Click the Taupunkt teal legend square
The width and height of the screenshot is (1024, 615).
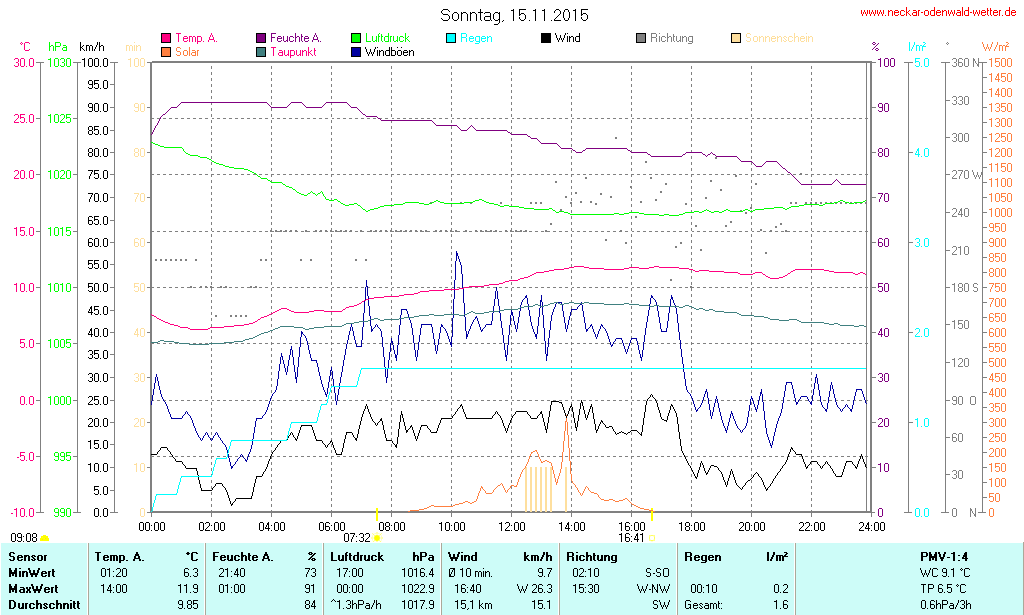click(x=261, y=51)
